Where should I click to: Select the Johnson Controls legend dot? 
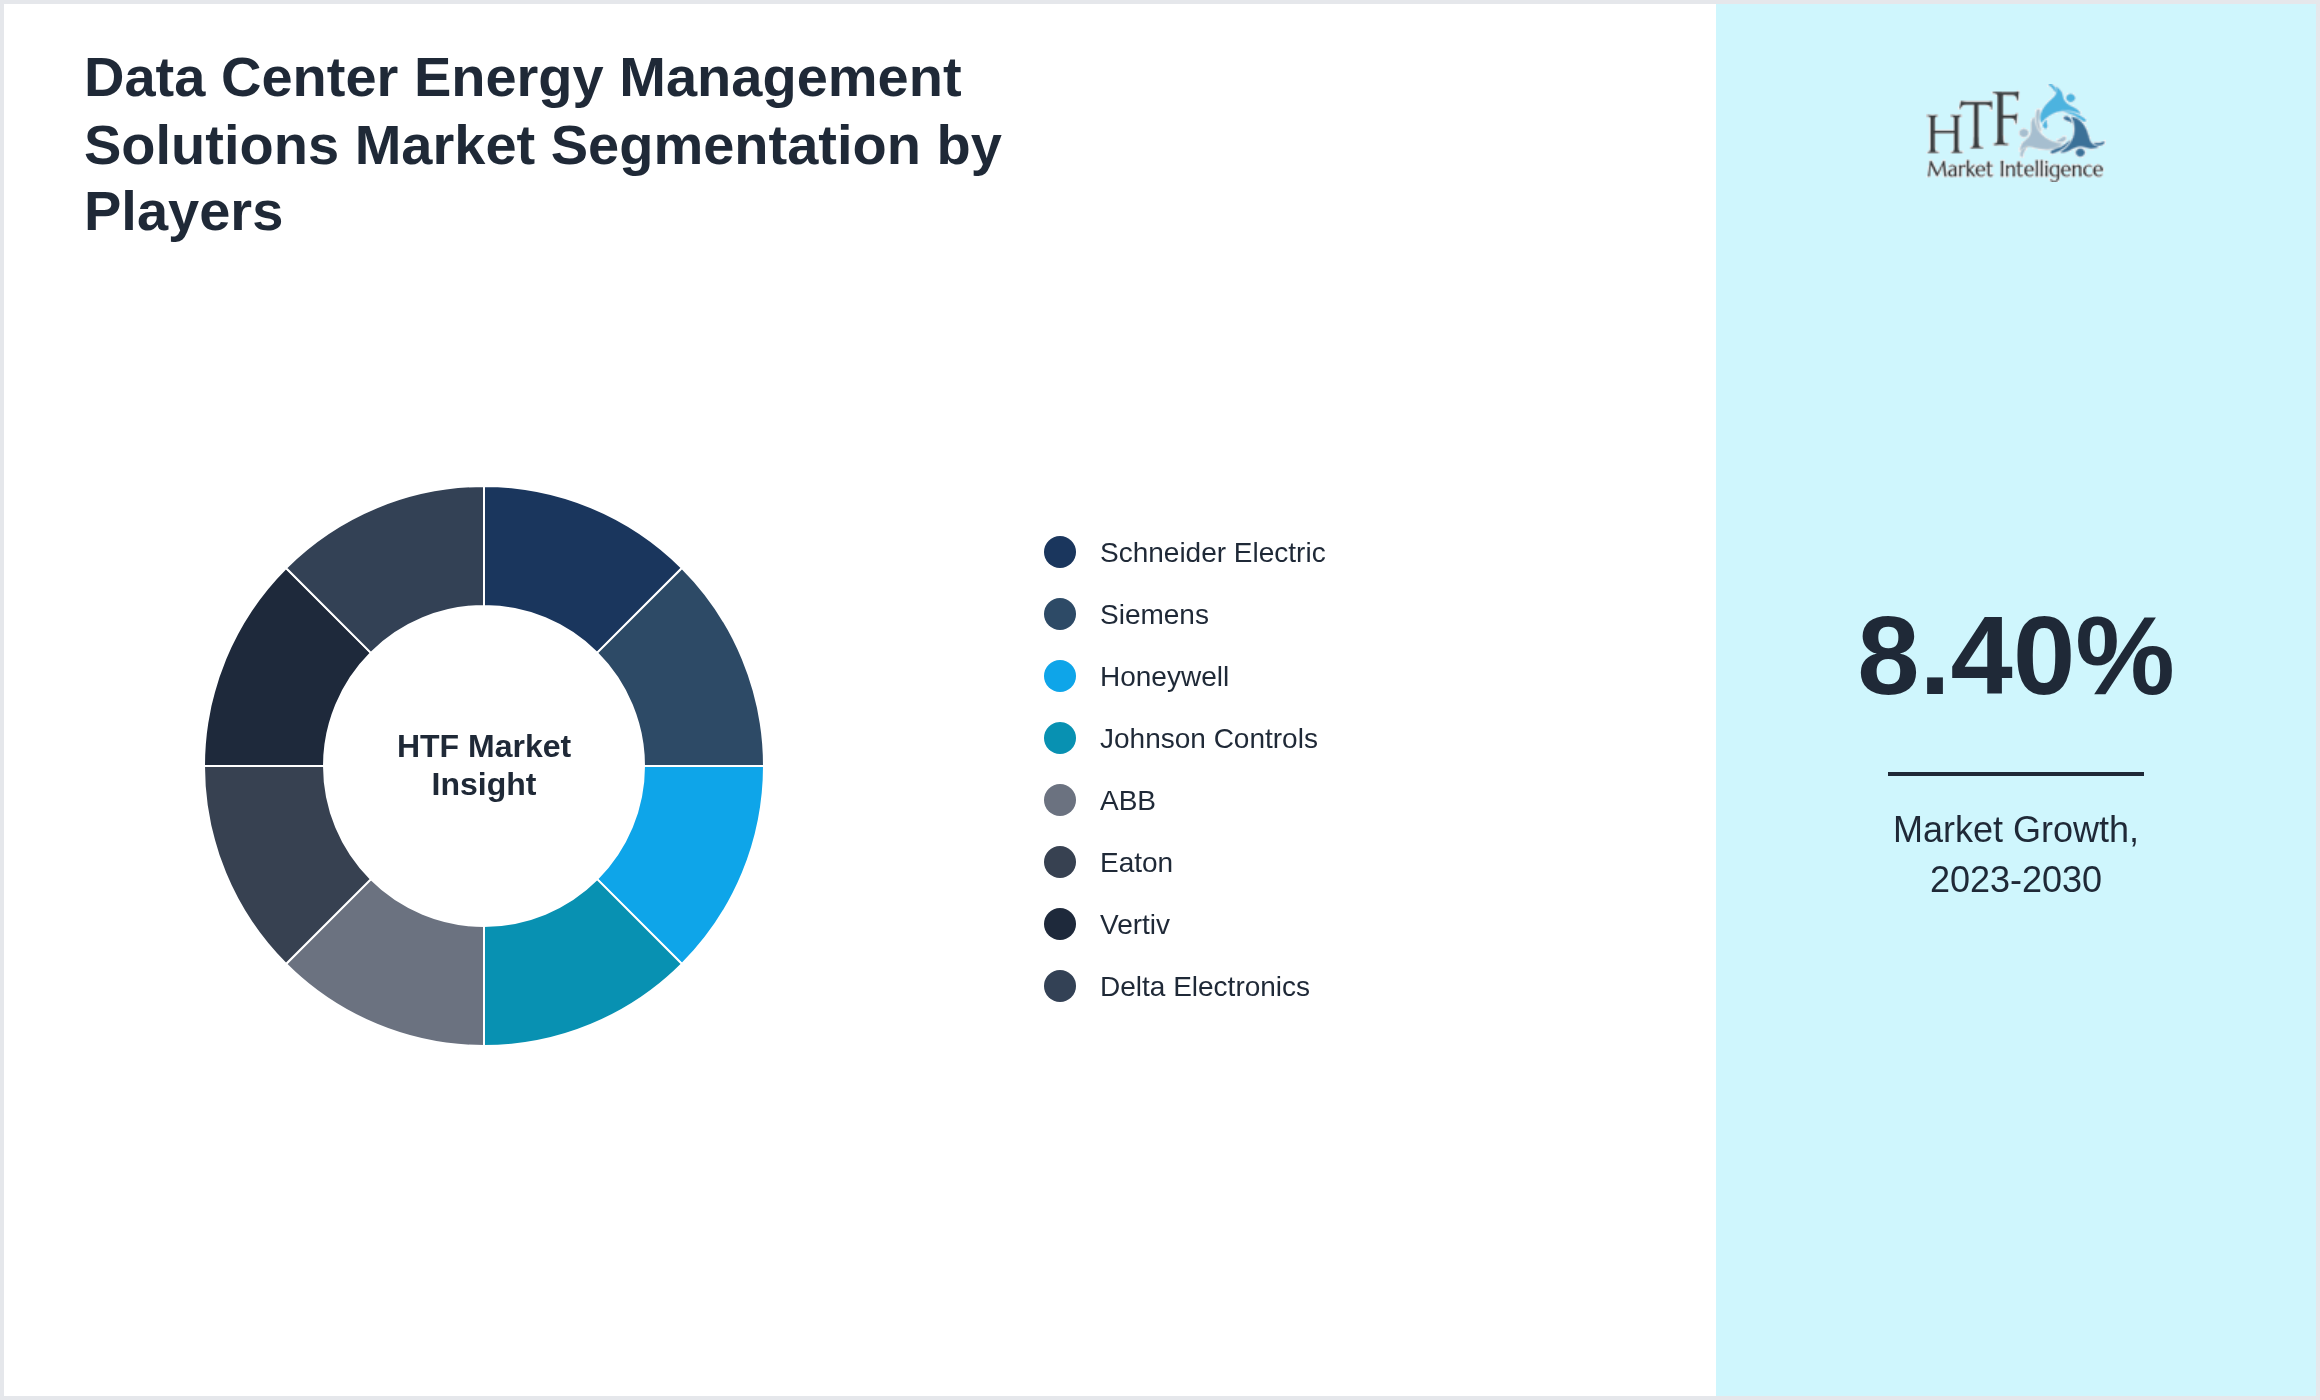click(1058, 738)
